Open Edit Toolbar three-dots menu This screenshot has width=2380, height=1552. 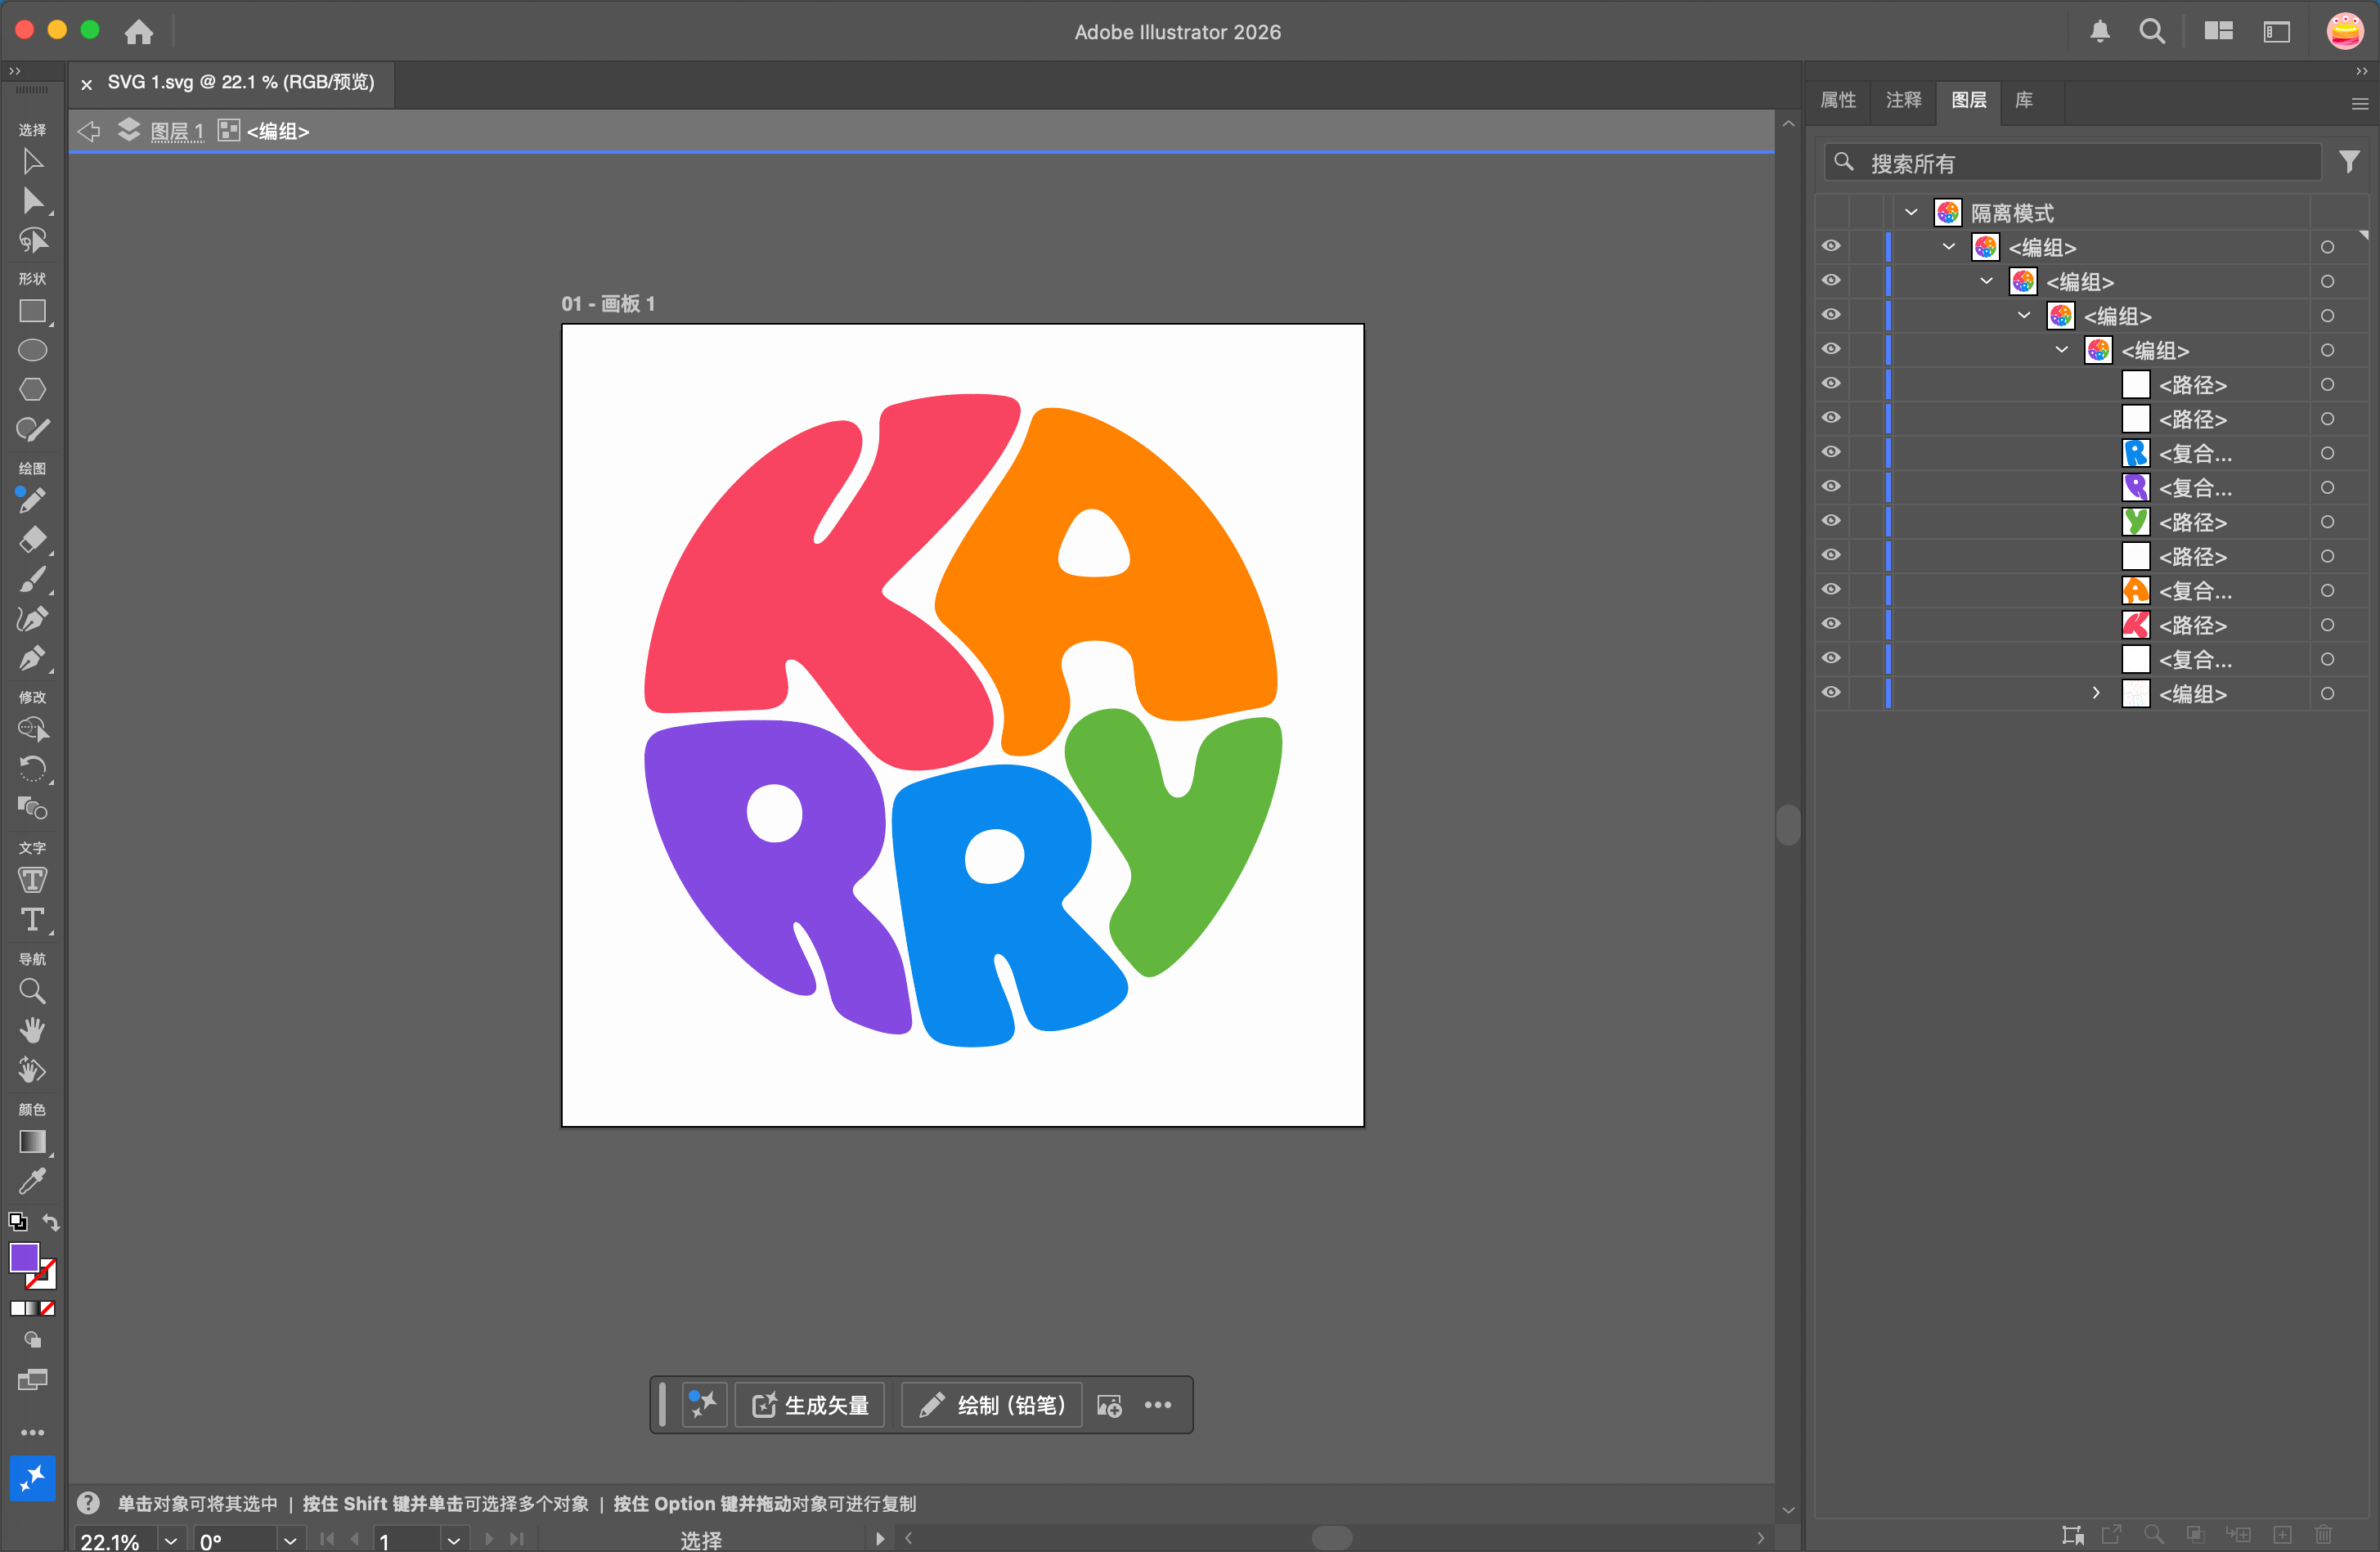(x=32, y=1432)
